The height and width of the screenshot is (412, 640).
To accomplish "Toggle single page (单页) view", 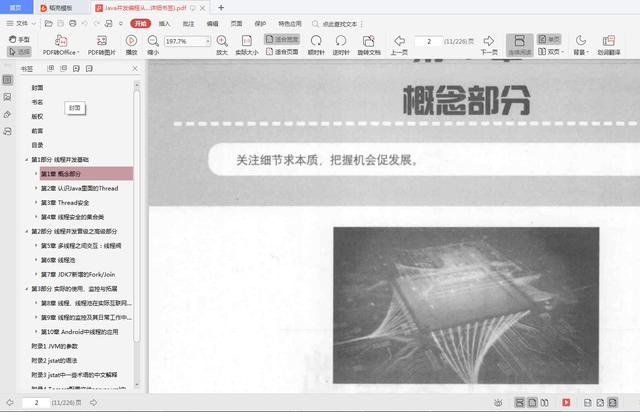I will tap(549, 39).
